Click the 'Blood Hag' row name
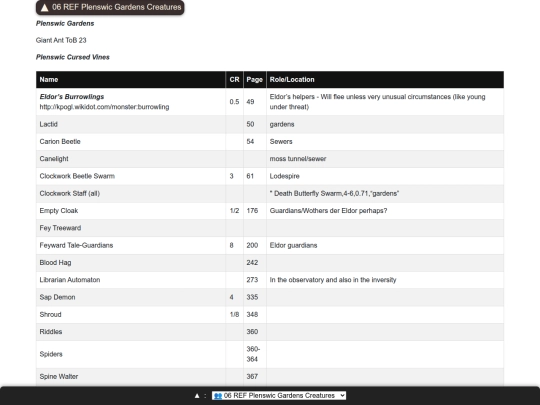540x405 pixels. pos(55,262)
